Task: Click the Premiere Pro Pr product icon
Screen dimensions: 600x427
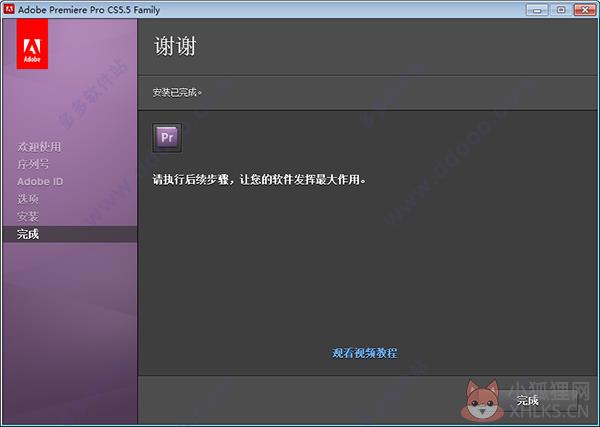Action: click(167, 138)
